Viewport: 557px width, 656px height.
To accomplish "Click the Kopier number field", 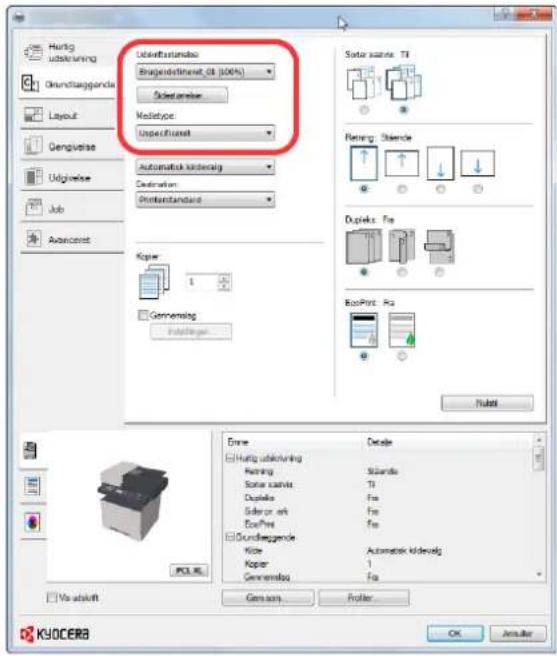I will (202, 282).
